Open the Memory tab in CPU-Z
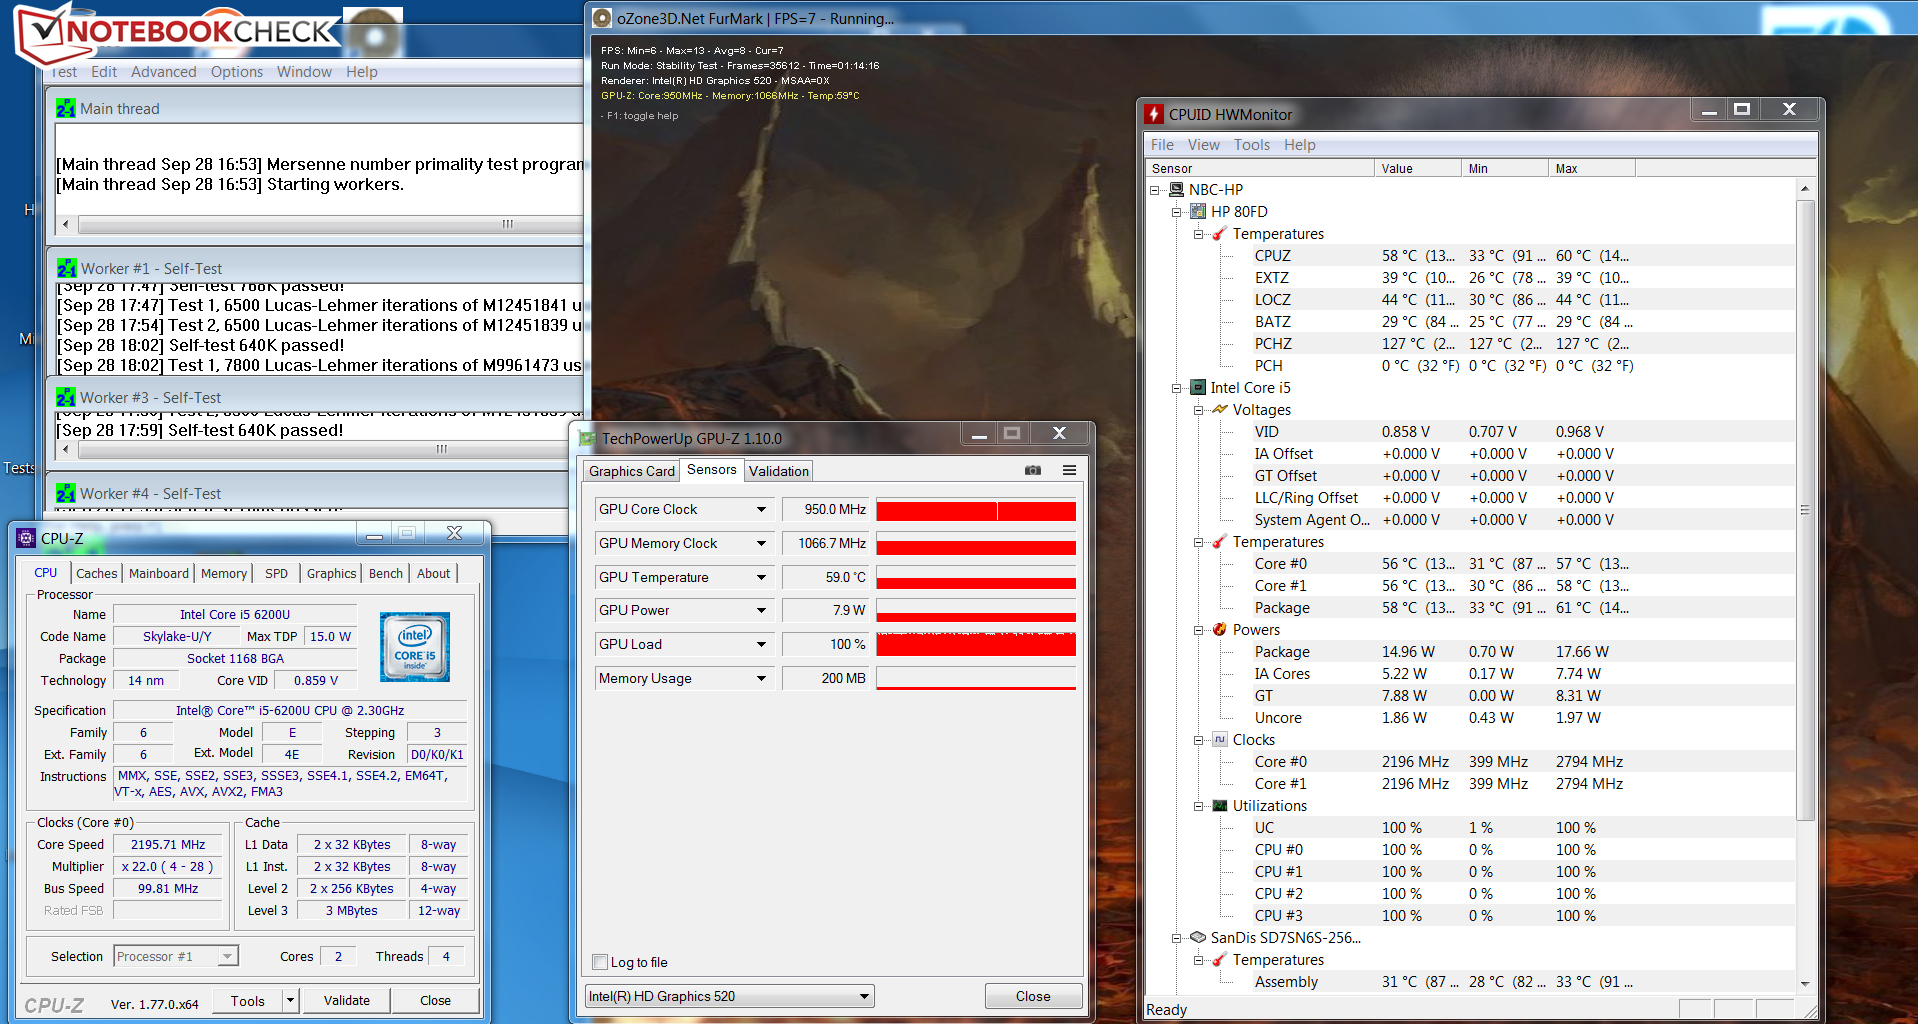The image size is (1918, 1024). tap(223, 573)
